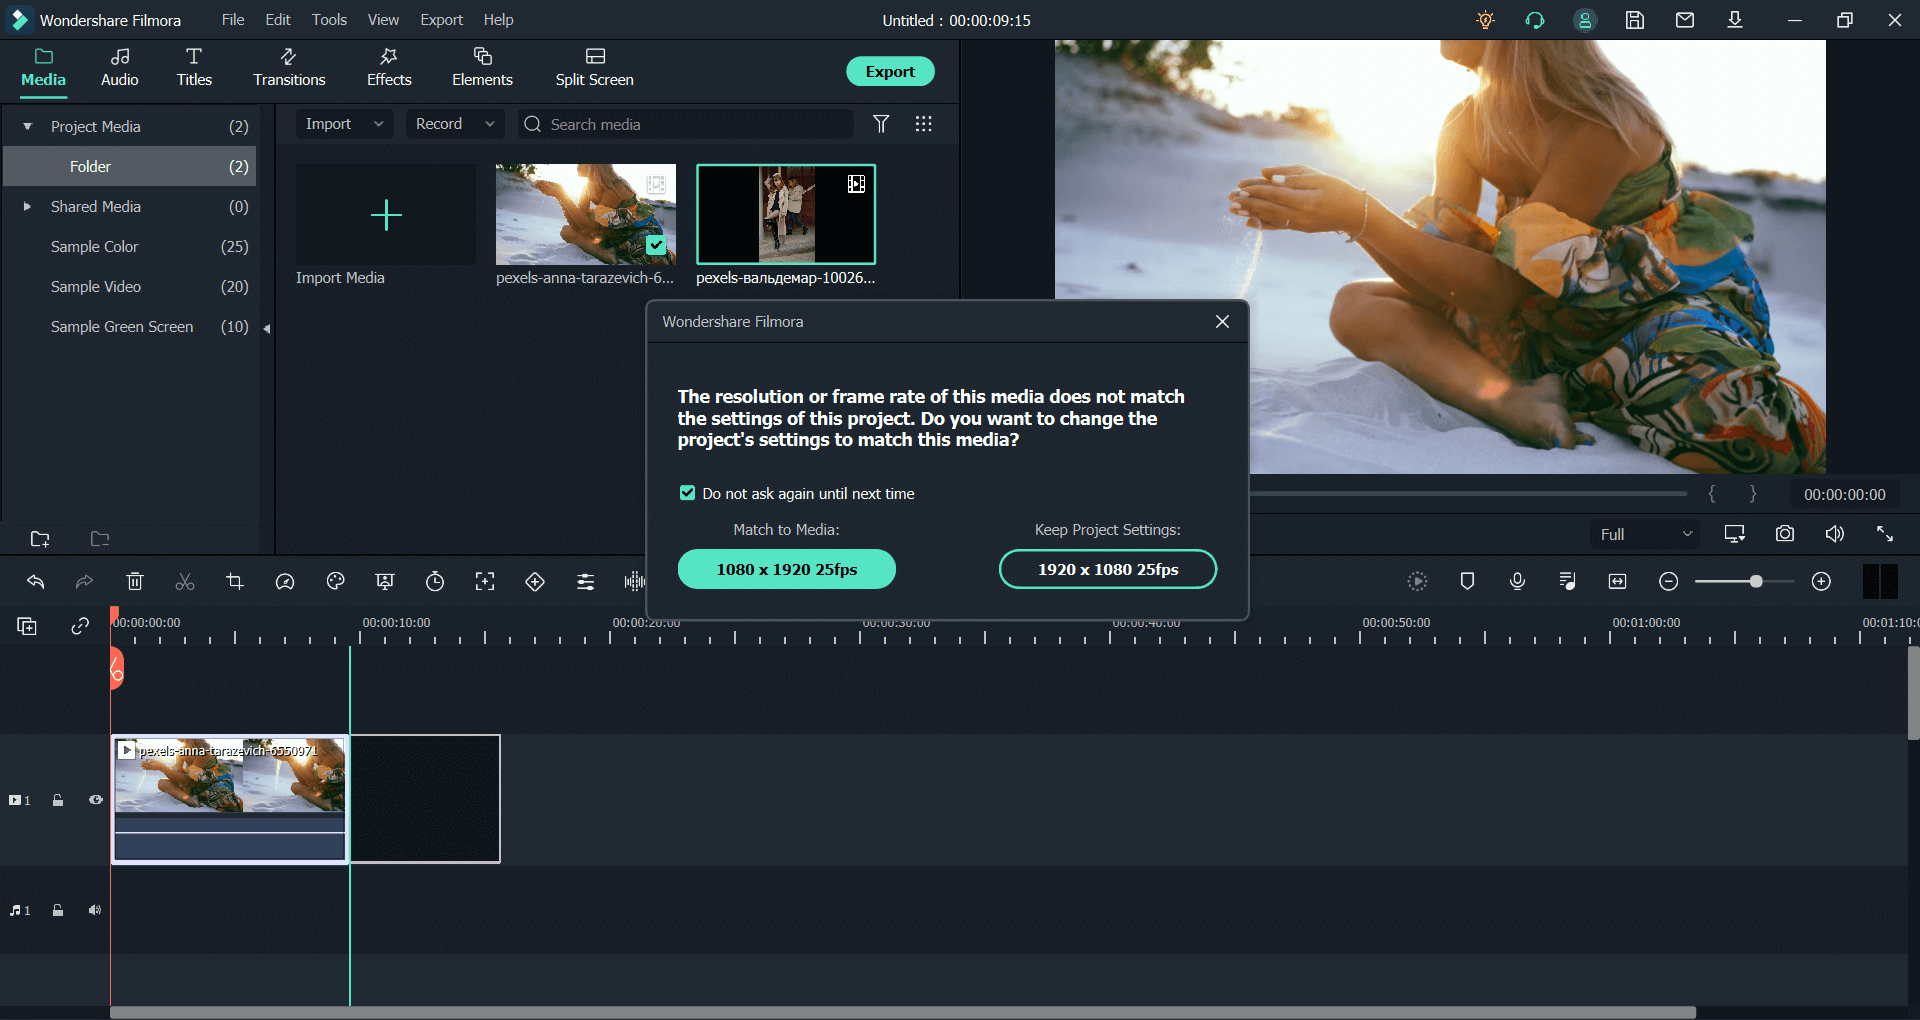
Task: Hide video track 1 with eye icon
Action: pyautogui.click(x=96, y=800)
